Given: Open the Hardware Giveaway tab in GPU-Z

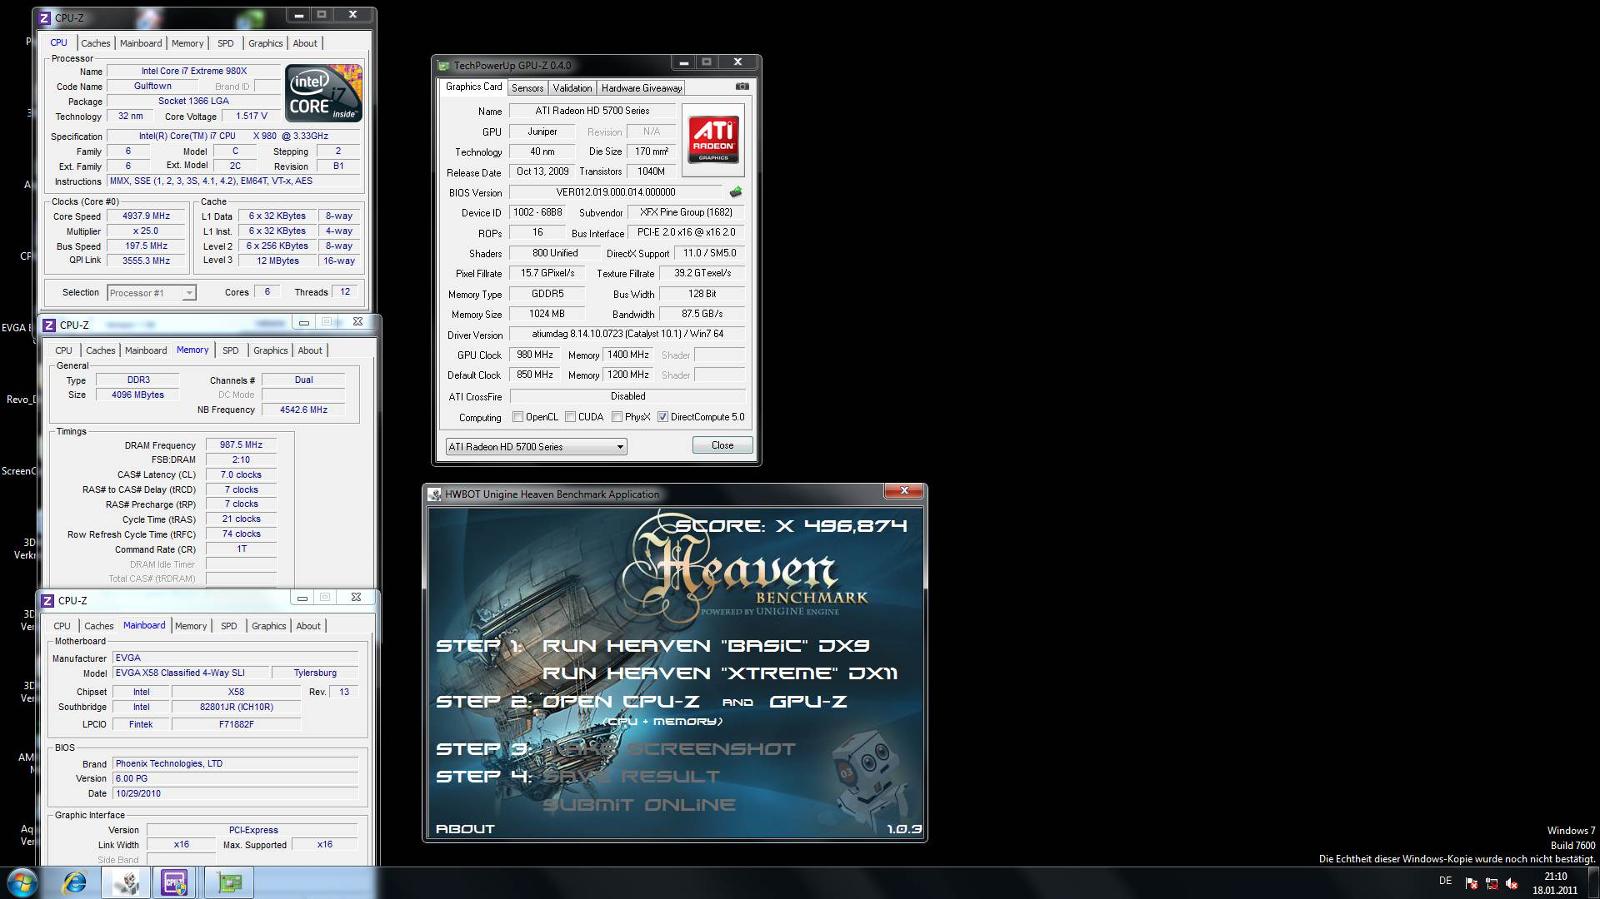Looking at the screenshot, I should click(641, 88).
